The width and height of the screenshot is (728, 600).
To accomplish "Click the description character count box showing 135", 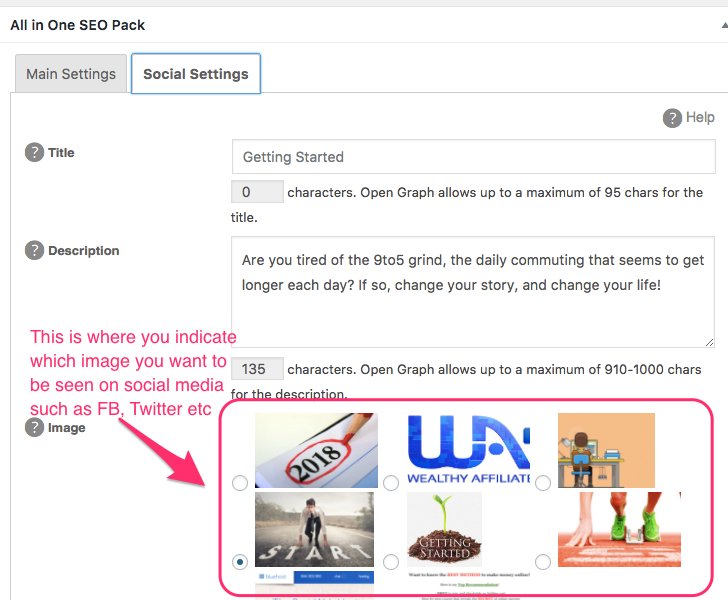I will [x=257, y=369].
